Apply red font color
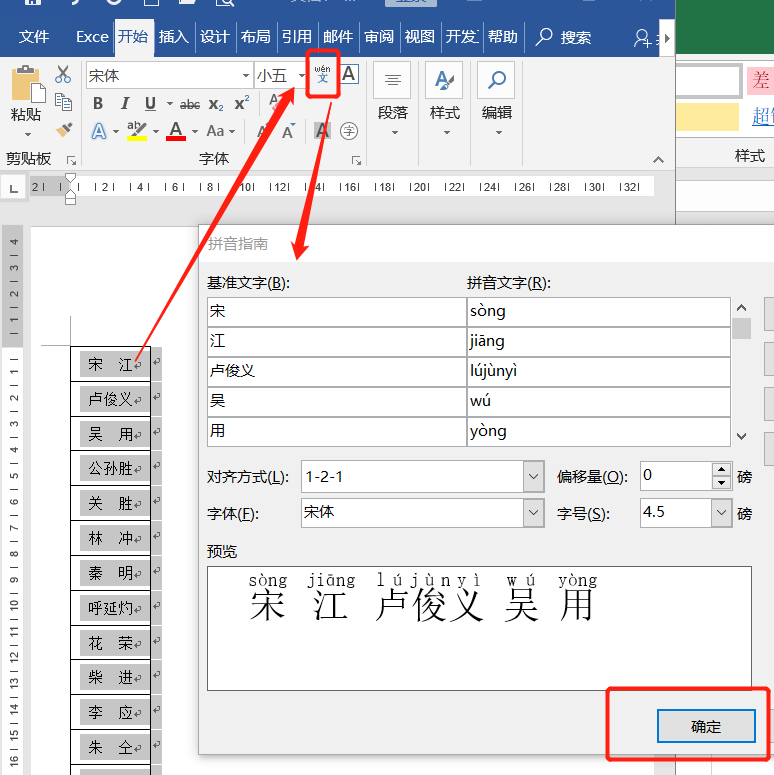 click(176, 131)
